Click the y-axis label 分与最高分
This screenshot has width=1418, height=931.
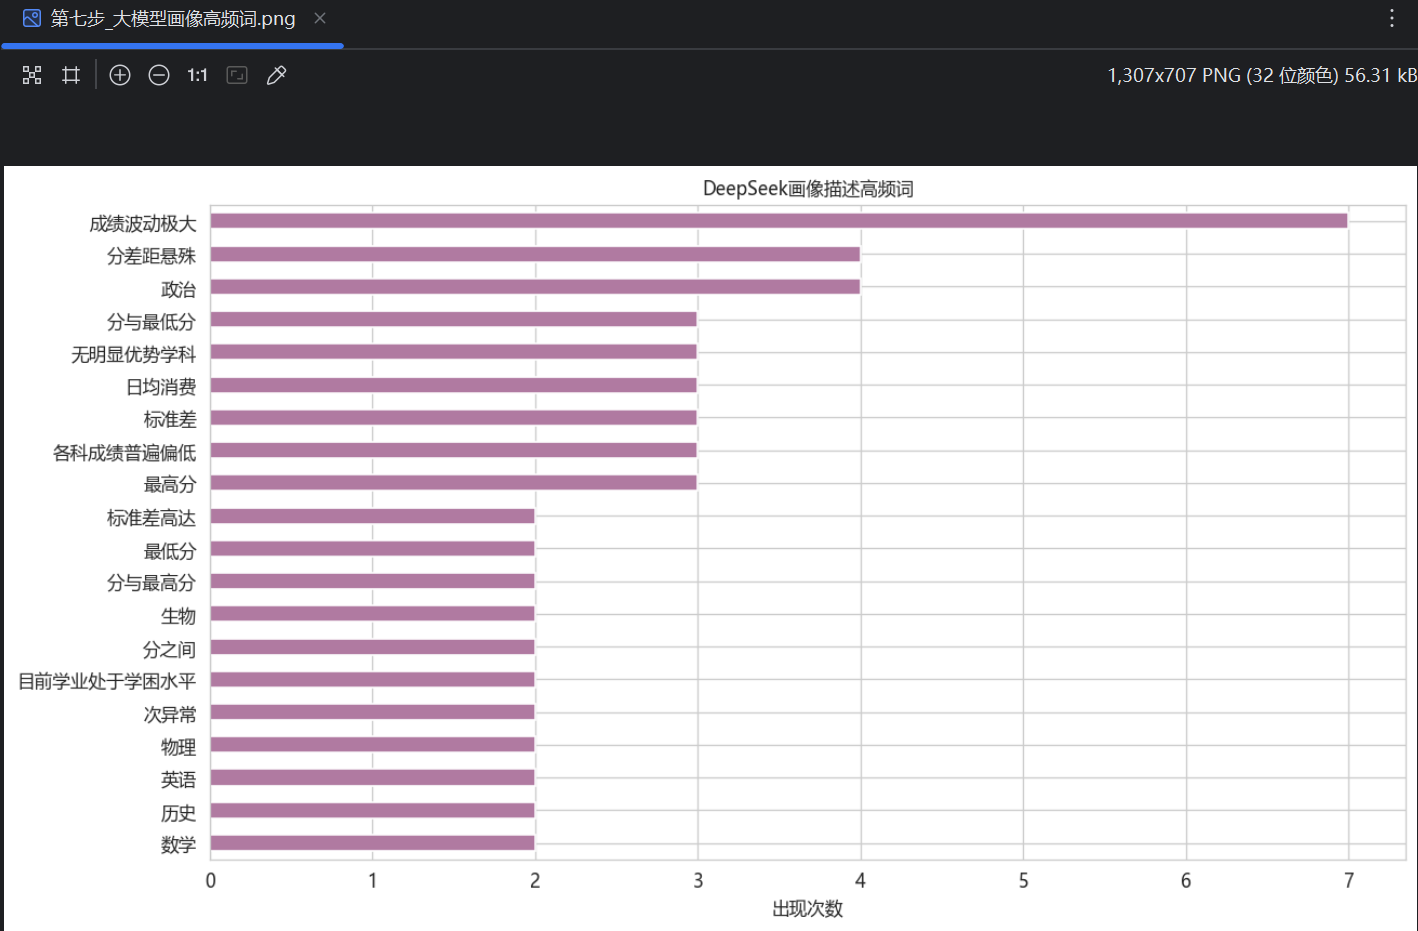click(x=152, y=583)
